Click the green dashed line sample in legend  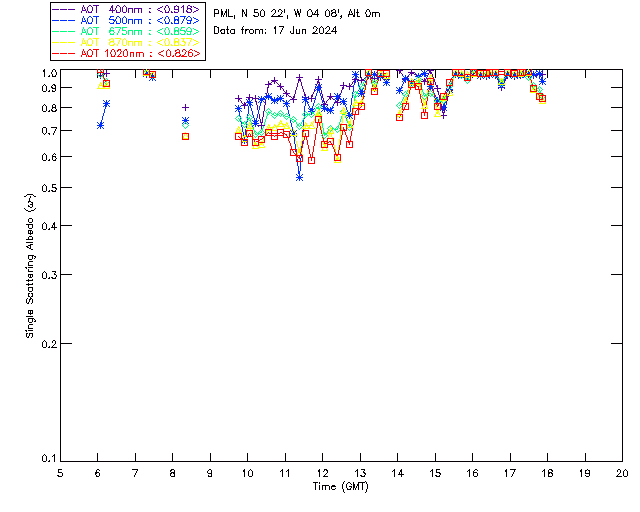[x=64, y=31]
